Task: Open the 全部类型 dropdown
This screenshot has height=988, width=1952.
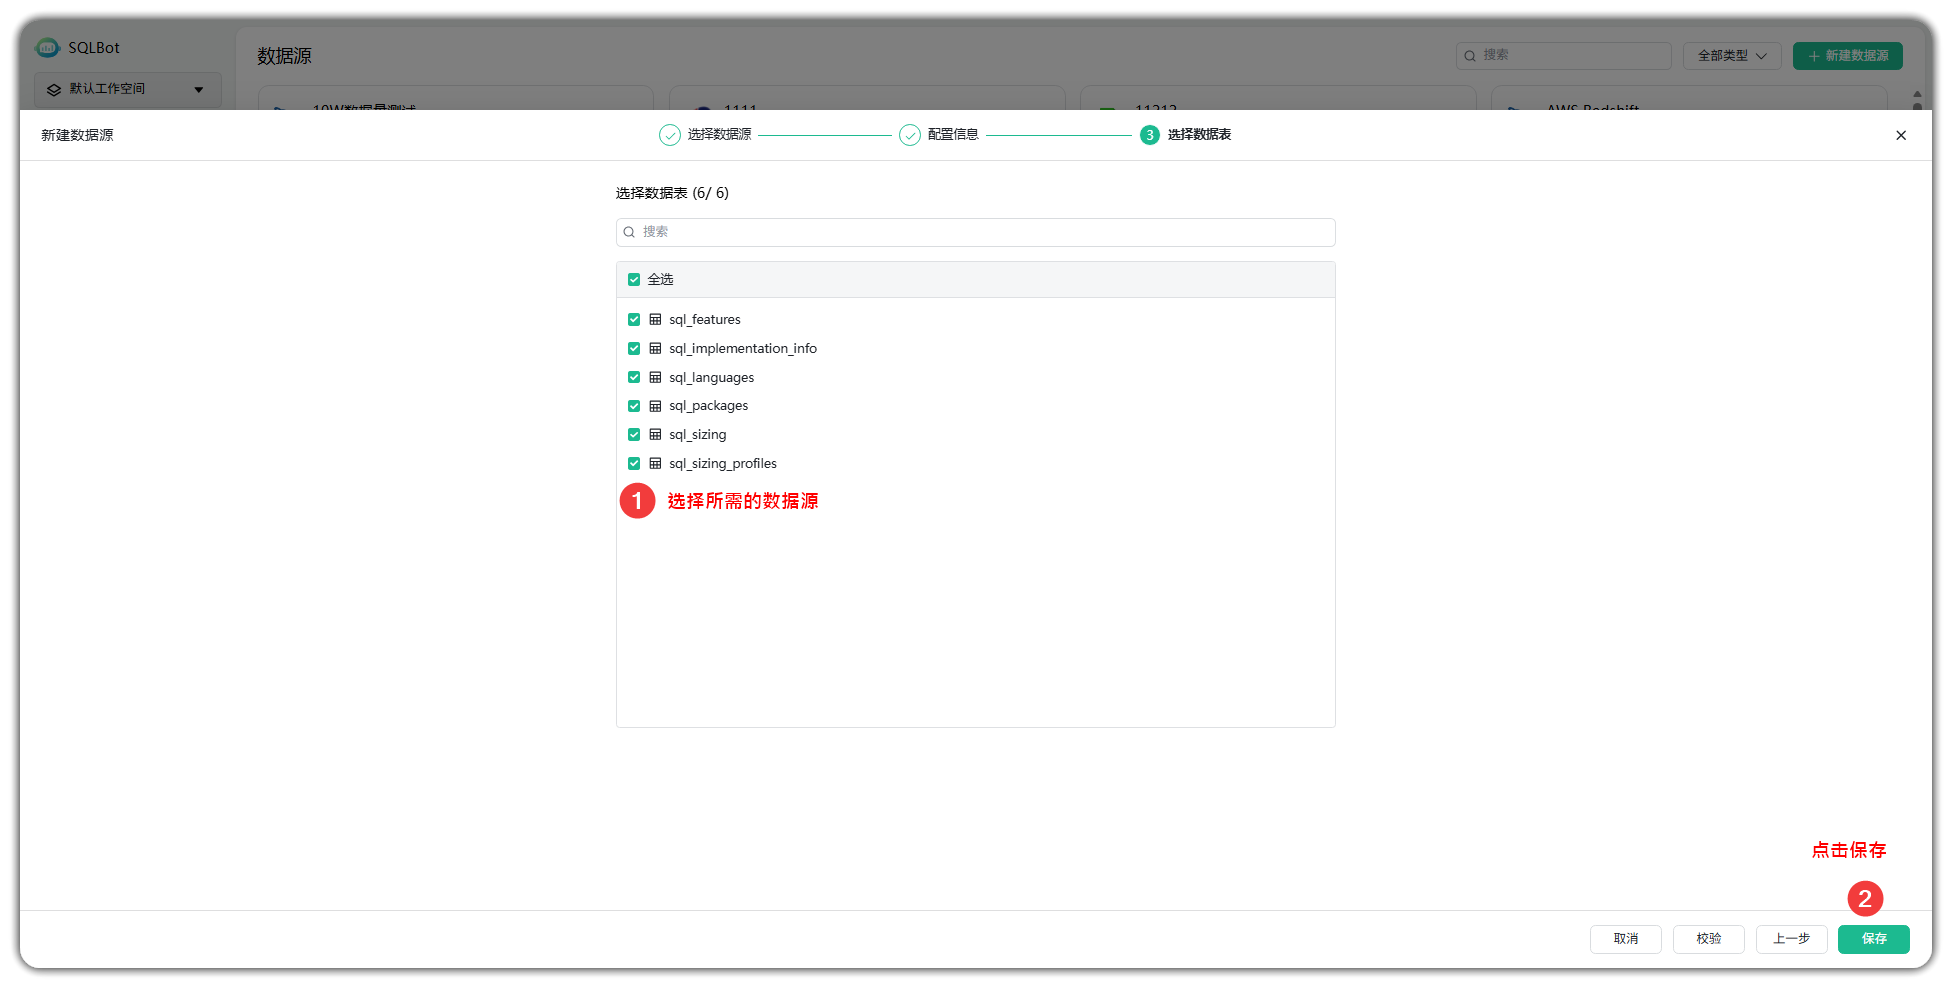Action: tap(1731, 56)
